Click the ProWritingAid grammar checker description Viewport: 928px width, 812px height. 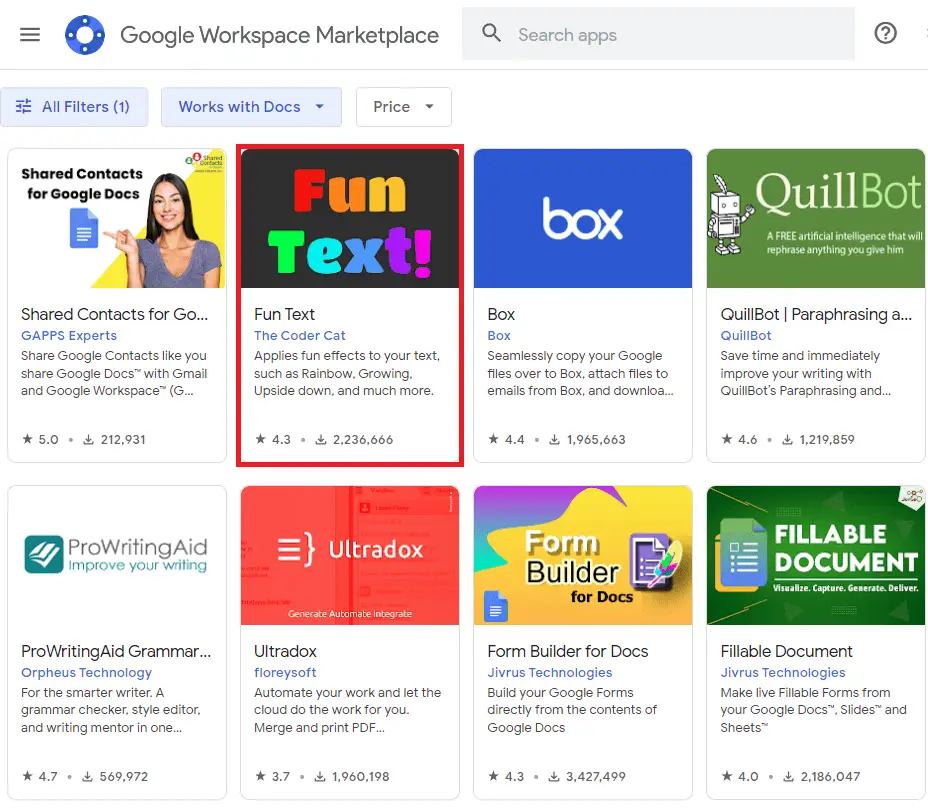tap(111, 710)
